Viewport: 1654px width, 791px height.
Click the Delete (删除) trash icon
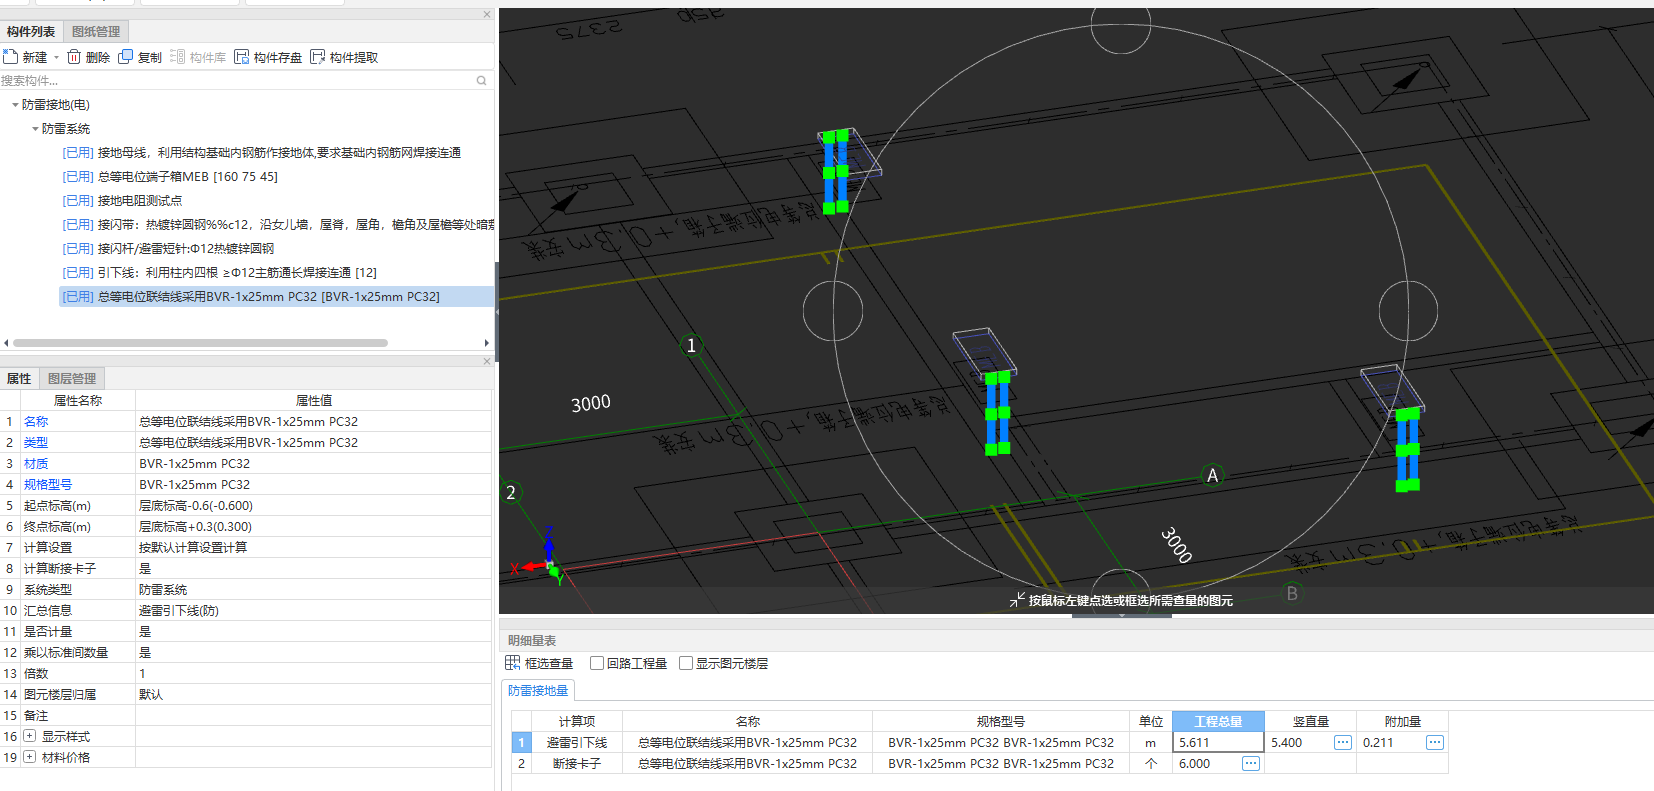(x=74, y=57)
